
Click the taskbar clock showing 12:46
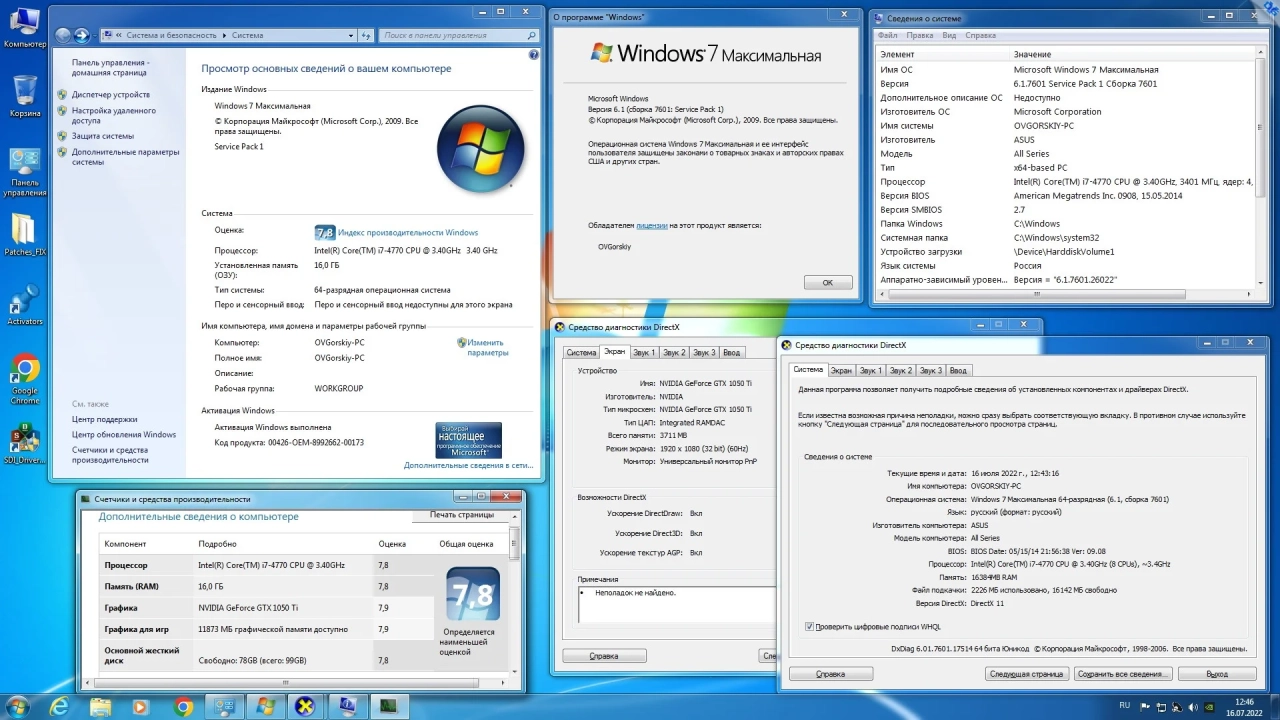click(x=1245, y=706)
